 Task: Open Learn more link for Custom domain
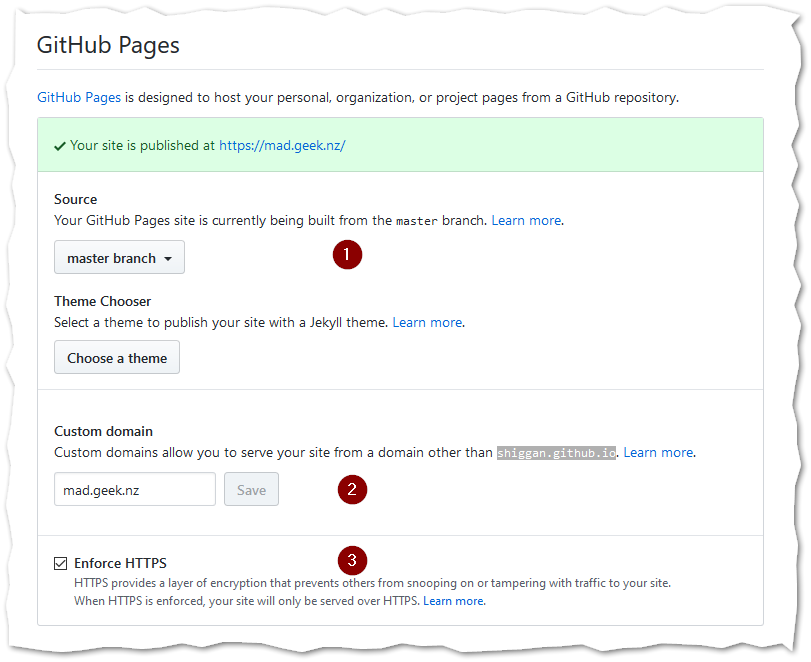[x=658, y=453]
